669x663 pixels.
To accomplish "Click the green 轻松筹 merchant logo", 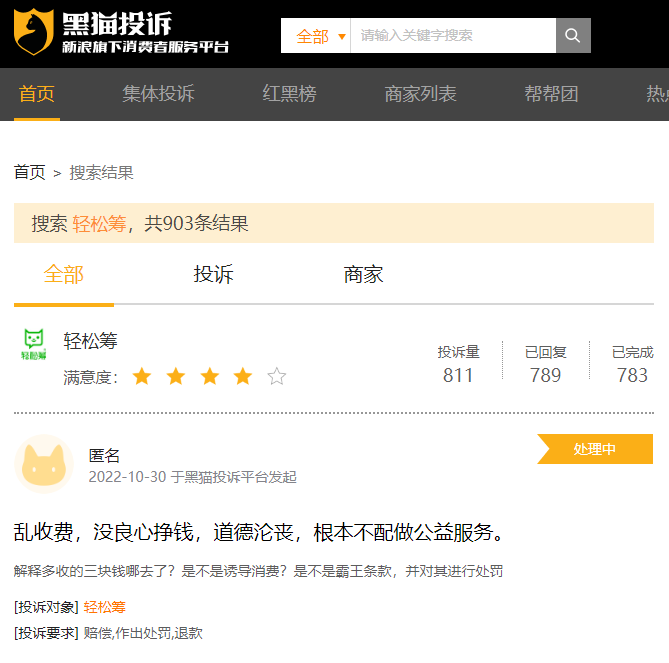I will pos(34,344).
